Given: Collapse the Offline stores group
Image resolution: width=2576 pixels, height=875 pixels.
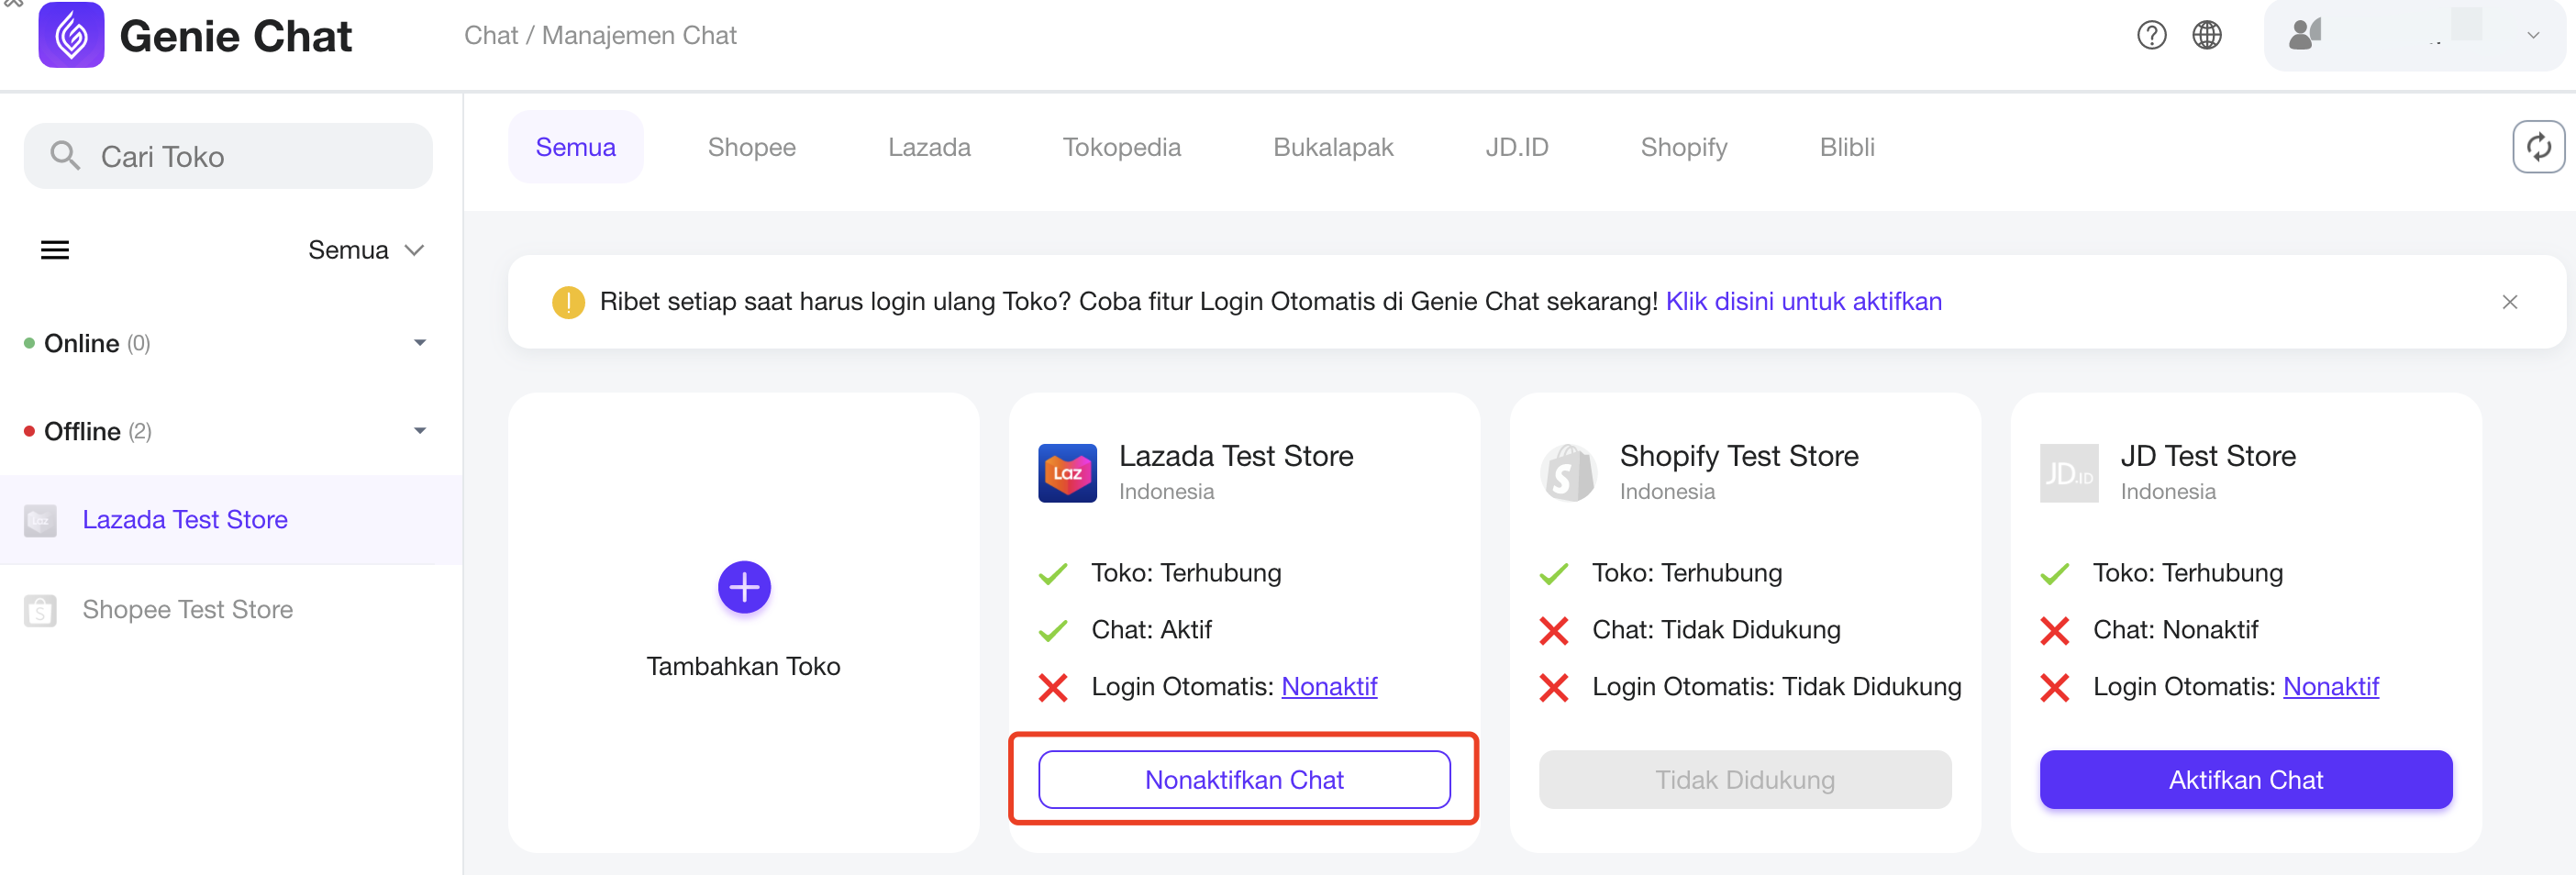Looking at the screenshot, I should 420,431.
